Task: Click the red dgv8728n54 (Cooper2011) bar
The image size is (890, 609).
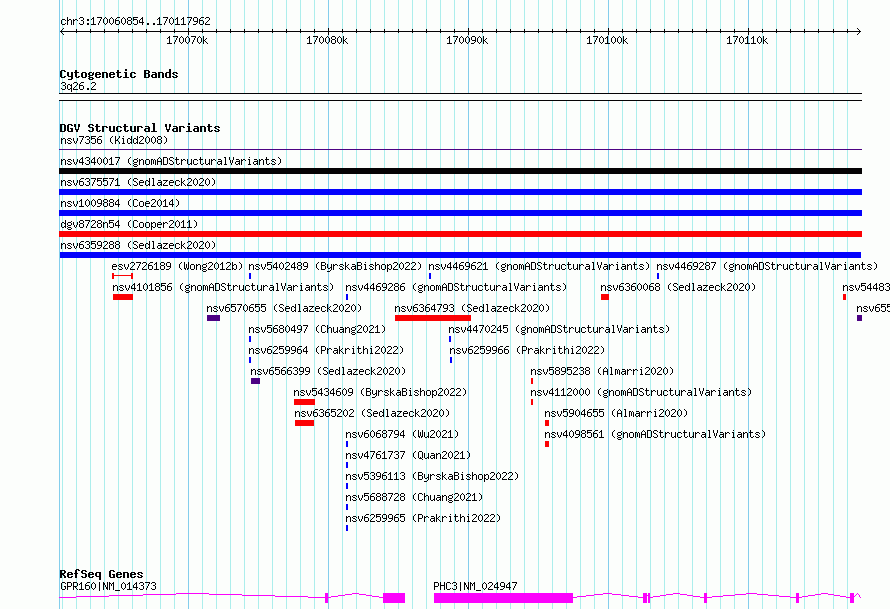Action: [x=460, y=234]
